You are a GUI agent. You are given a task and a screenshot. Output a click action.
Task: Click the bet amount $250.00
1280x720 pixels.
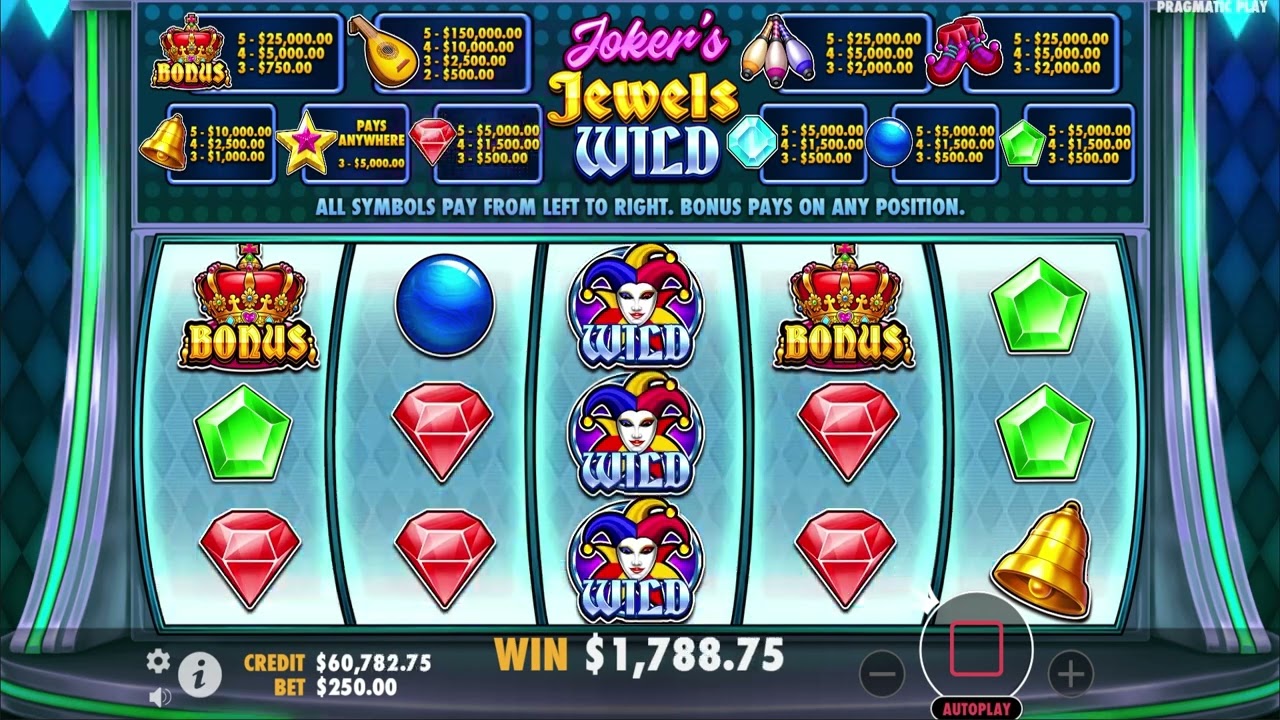[356, 688]
